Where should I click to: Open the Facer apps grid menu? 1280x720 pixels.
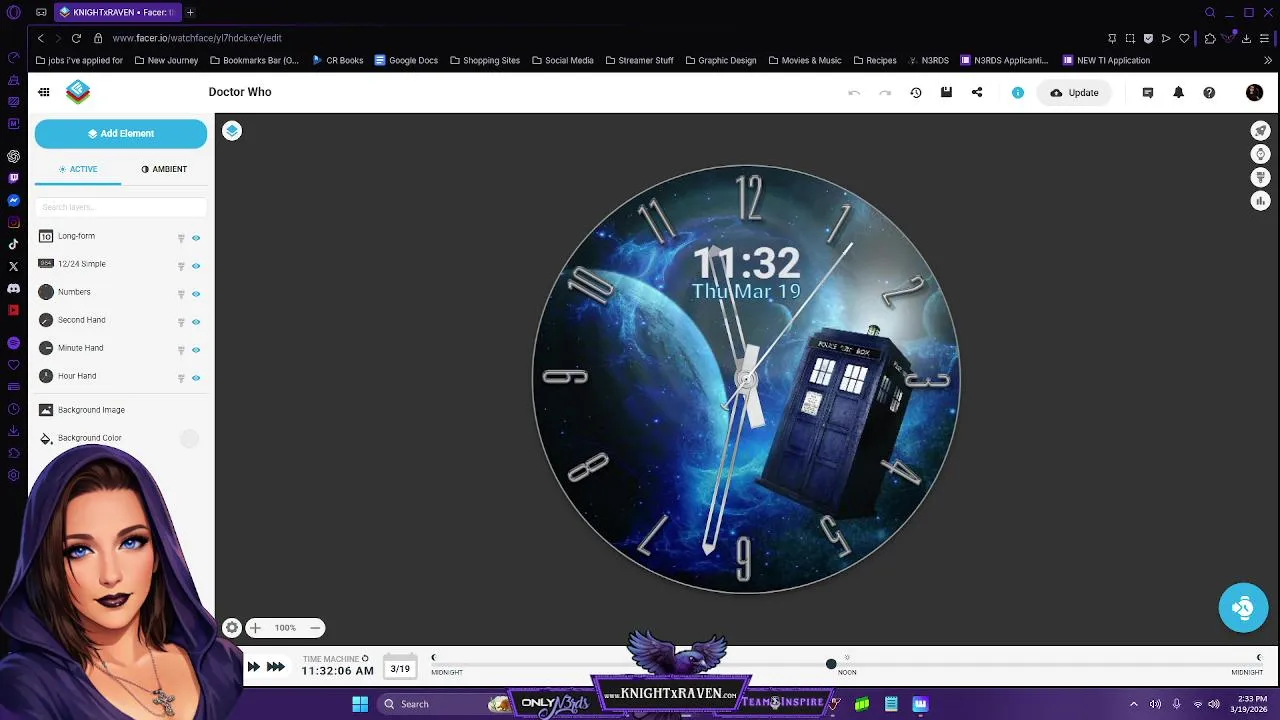click(44, 92)
